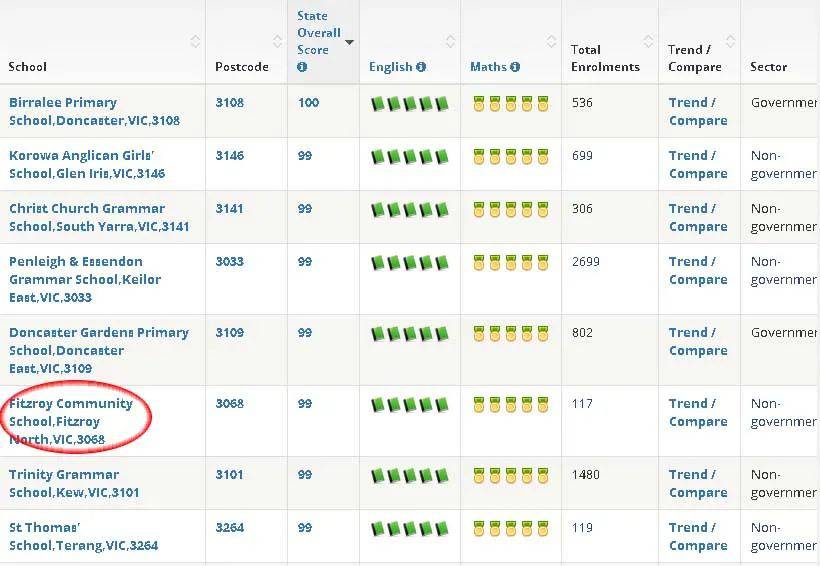
Task: Click Maths medal rating for Korowa Anglican
Action: tap(511, 156)
